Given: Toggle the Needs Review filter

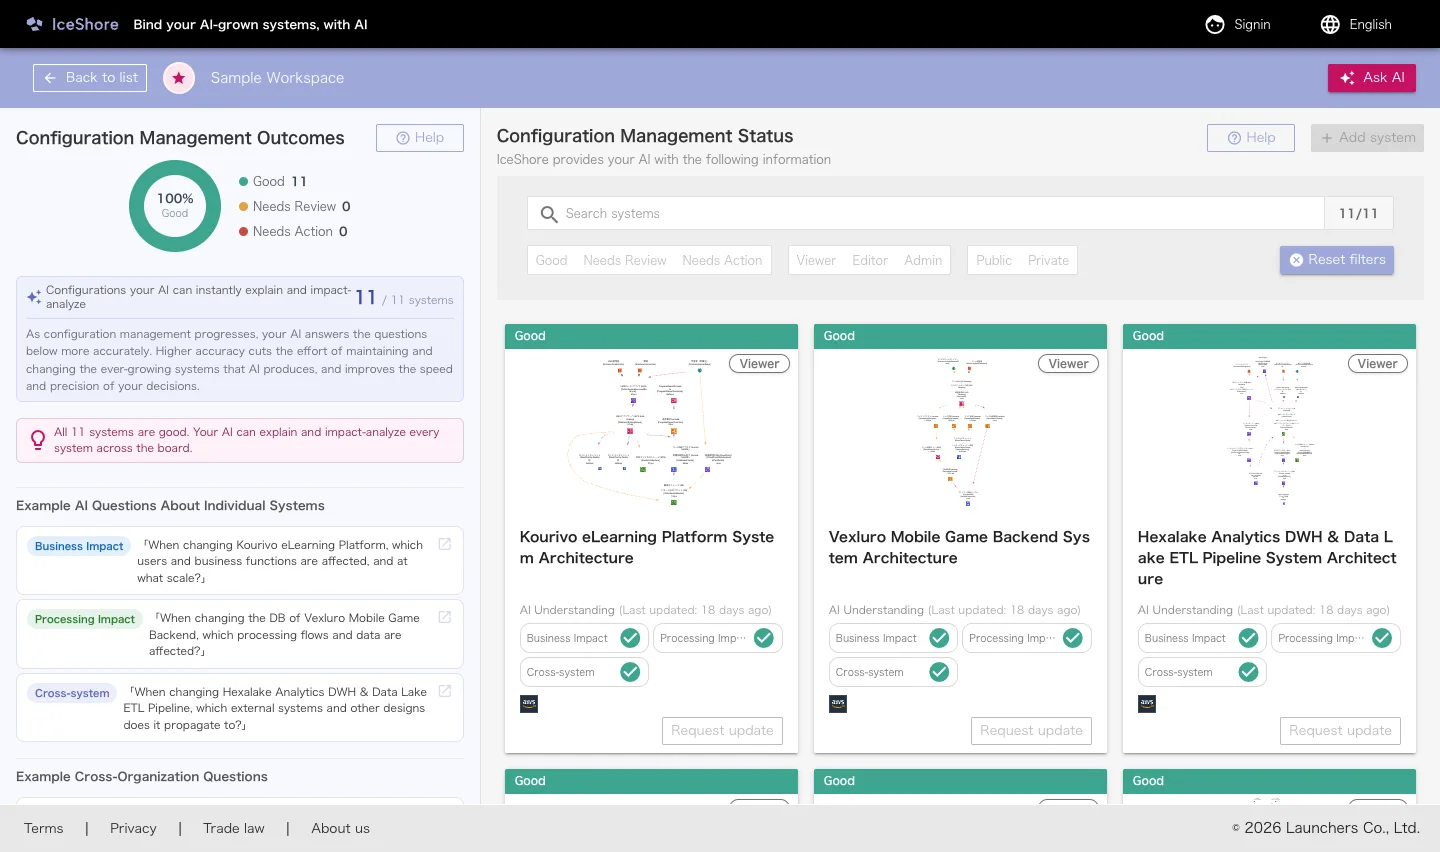Looking at the screenshot, I should 625,260.
